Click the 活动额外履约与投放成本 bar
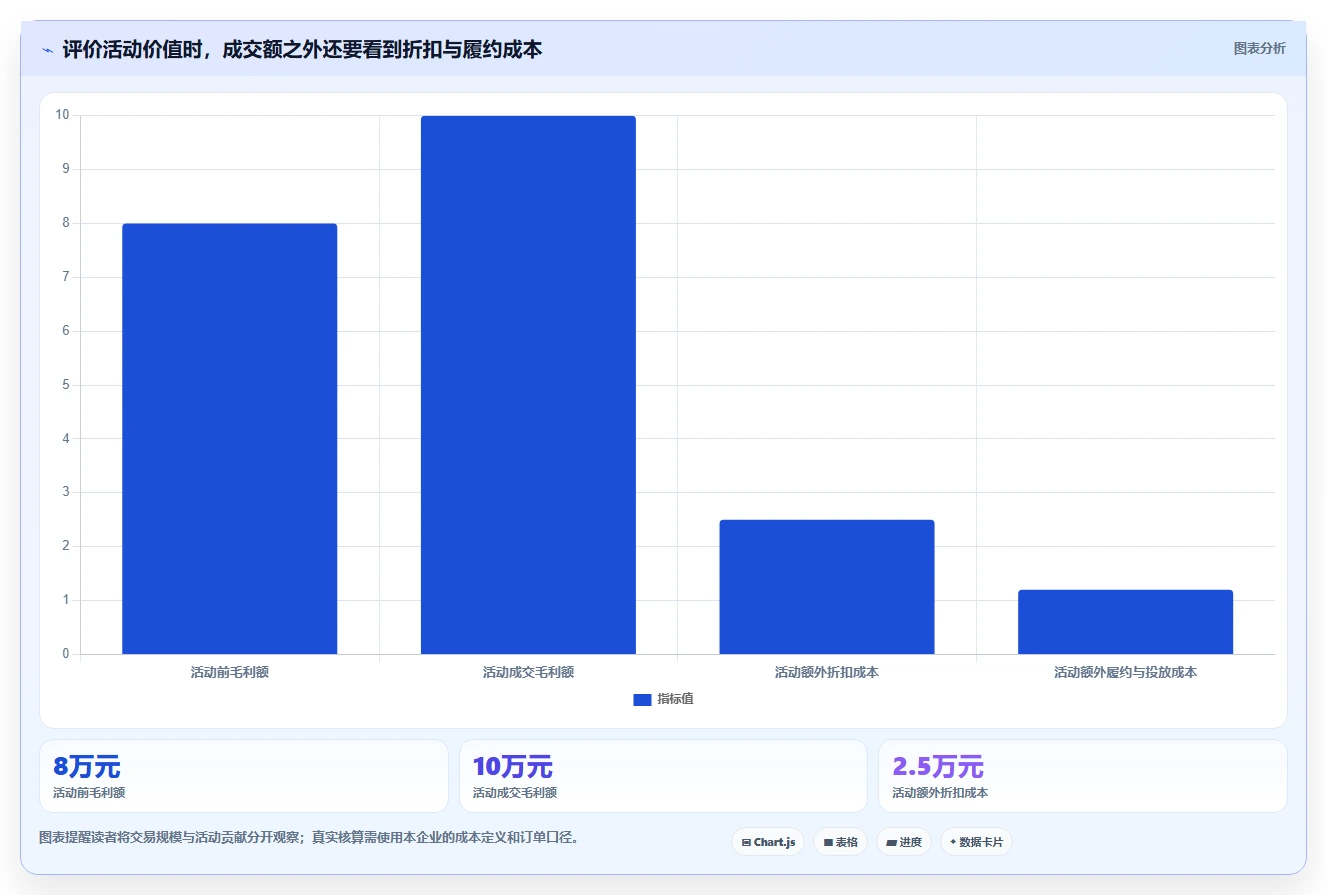 pos(1125,622)
